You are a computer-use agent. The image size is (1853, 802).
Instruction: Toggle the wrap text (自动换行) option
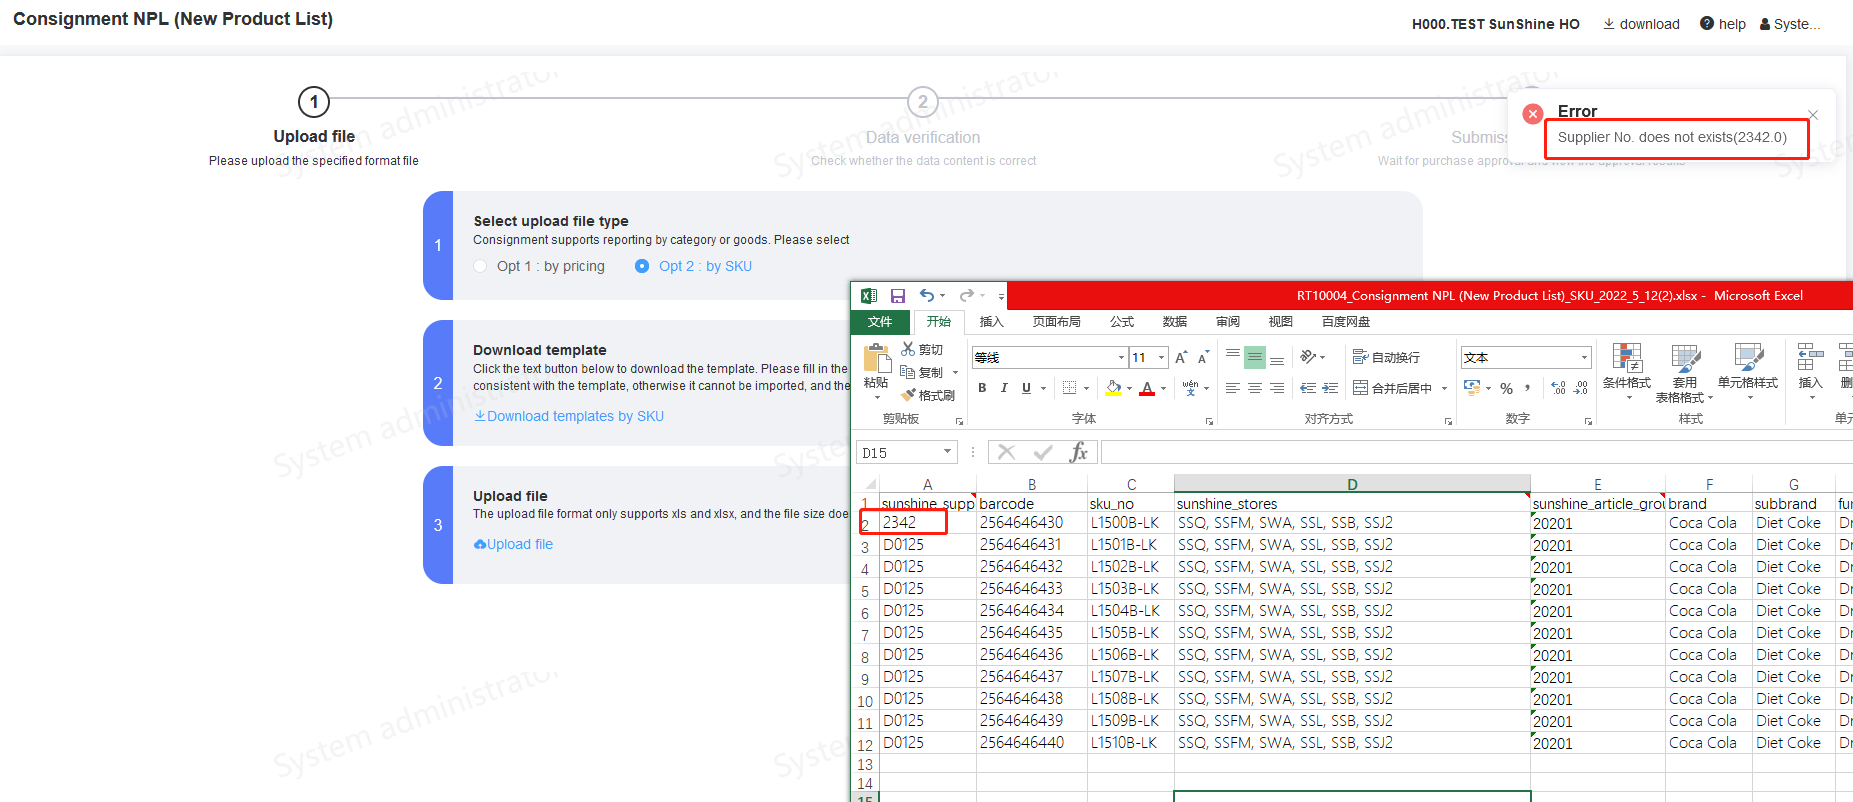coord(1386,357)
